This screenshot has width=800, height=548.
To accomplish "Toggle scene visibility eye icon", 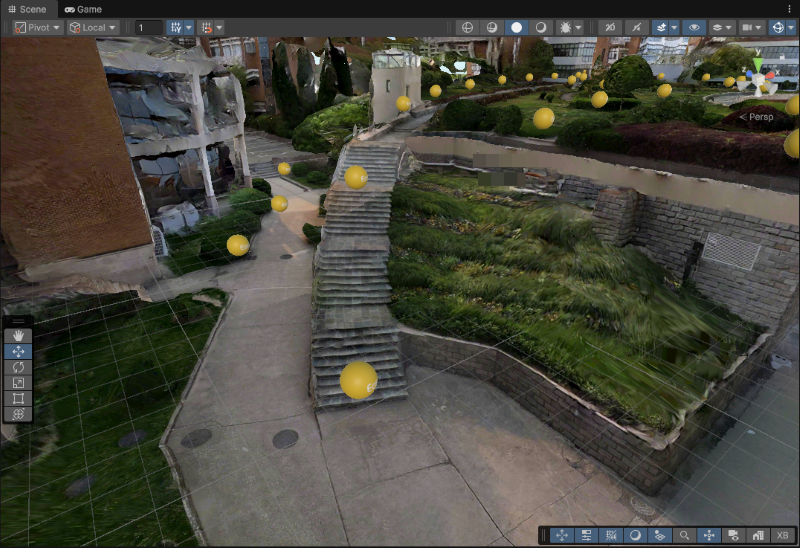I will (x=694, y=27).
